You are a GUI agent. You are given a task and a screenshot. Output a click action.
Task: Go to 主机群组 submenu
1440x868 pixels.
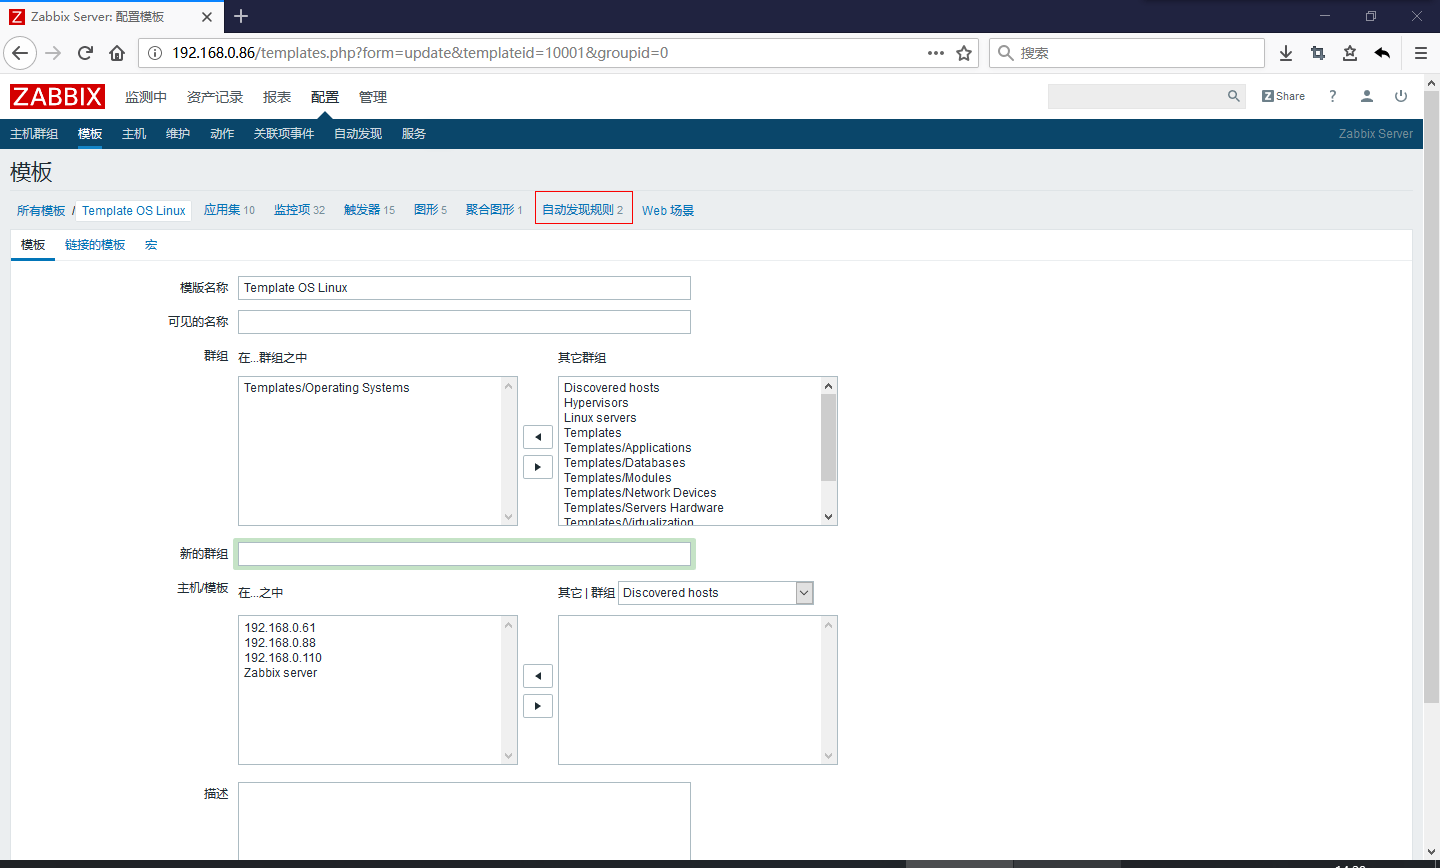34,134
